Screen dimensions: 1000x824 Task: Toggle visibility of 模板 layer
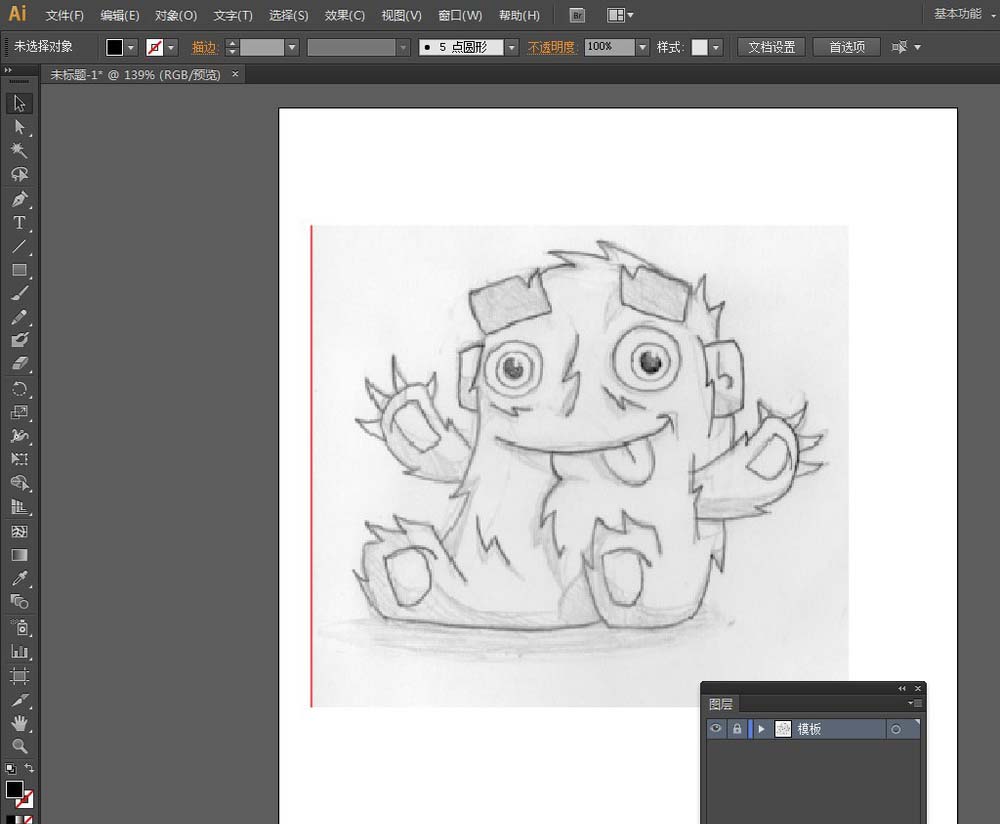tap(716, 728)
